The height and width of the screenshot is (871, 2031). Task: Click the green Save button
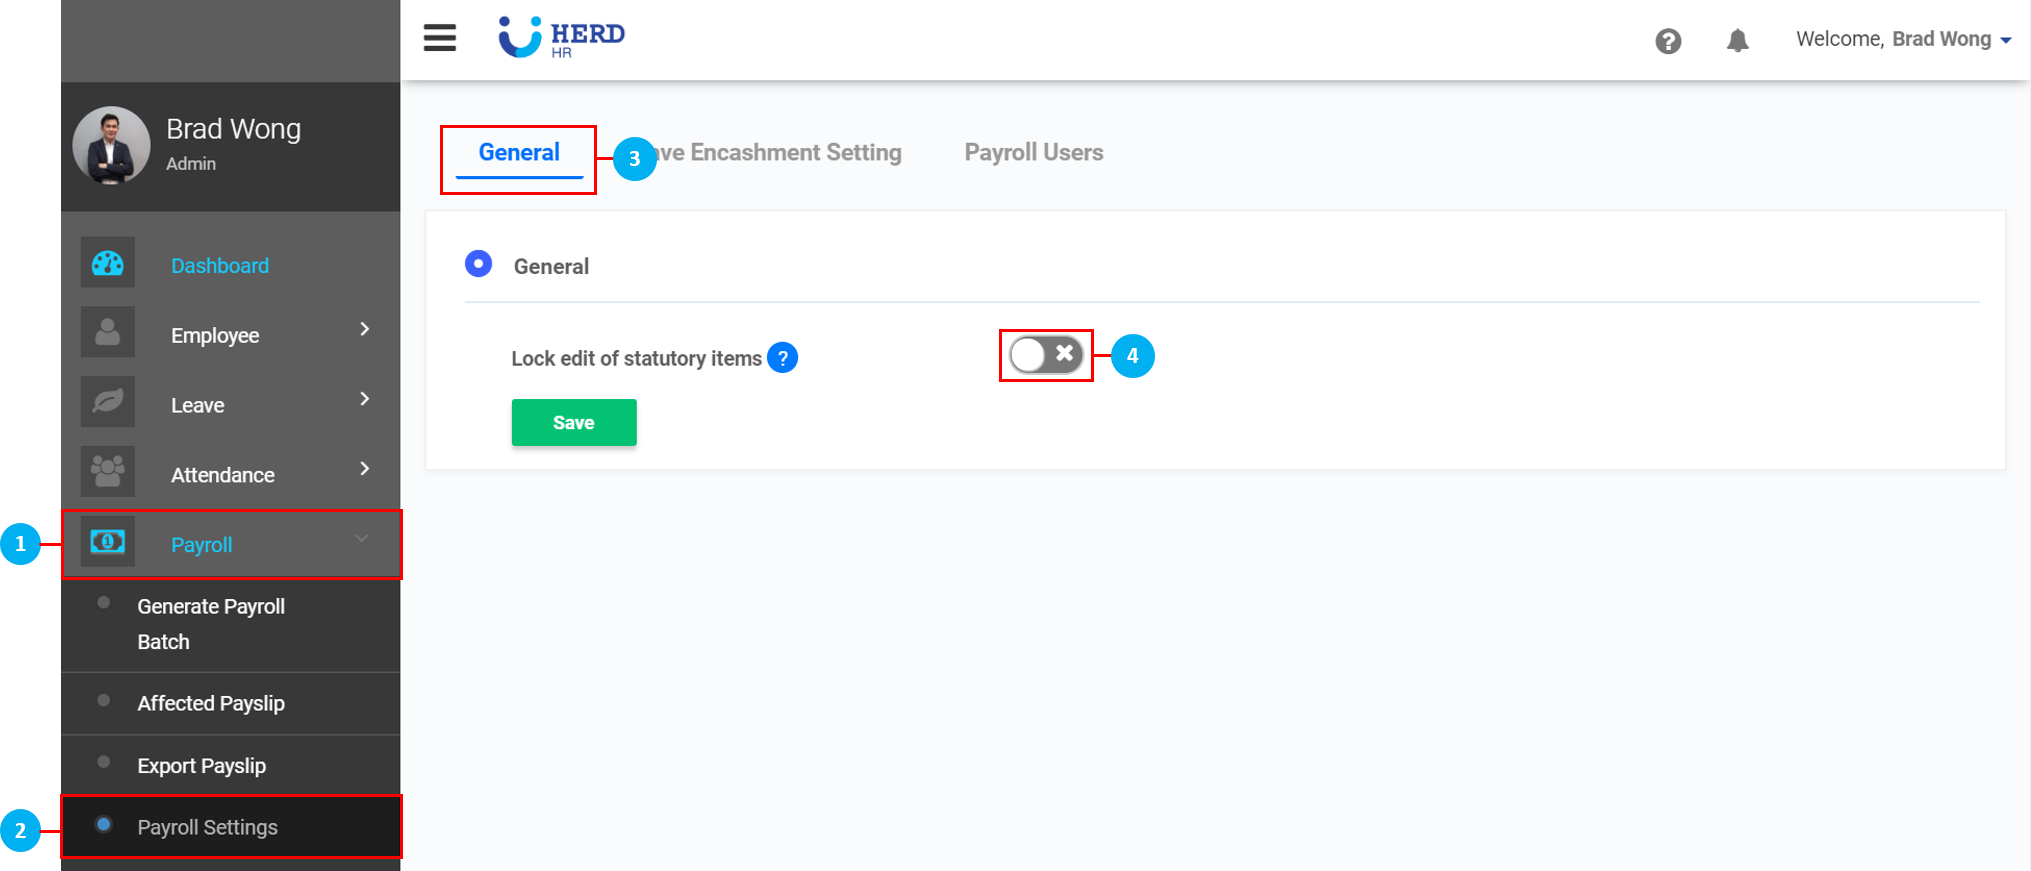click(x=574, y=423)
